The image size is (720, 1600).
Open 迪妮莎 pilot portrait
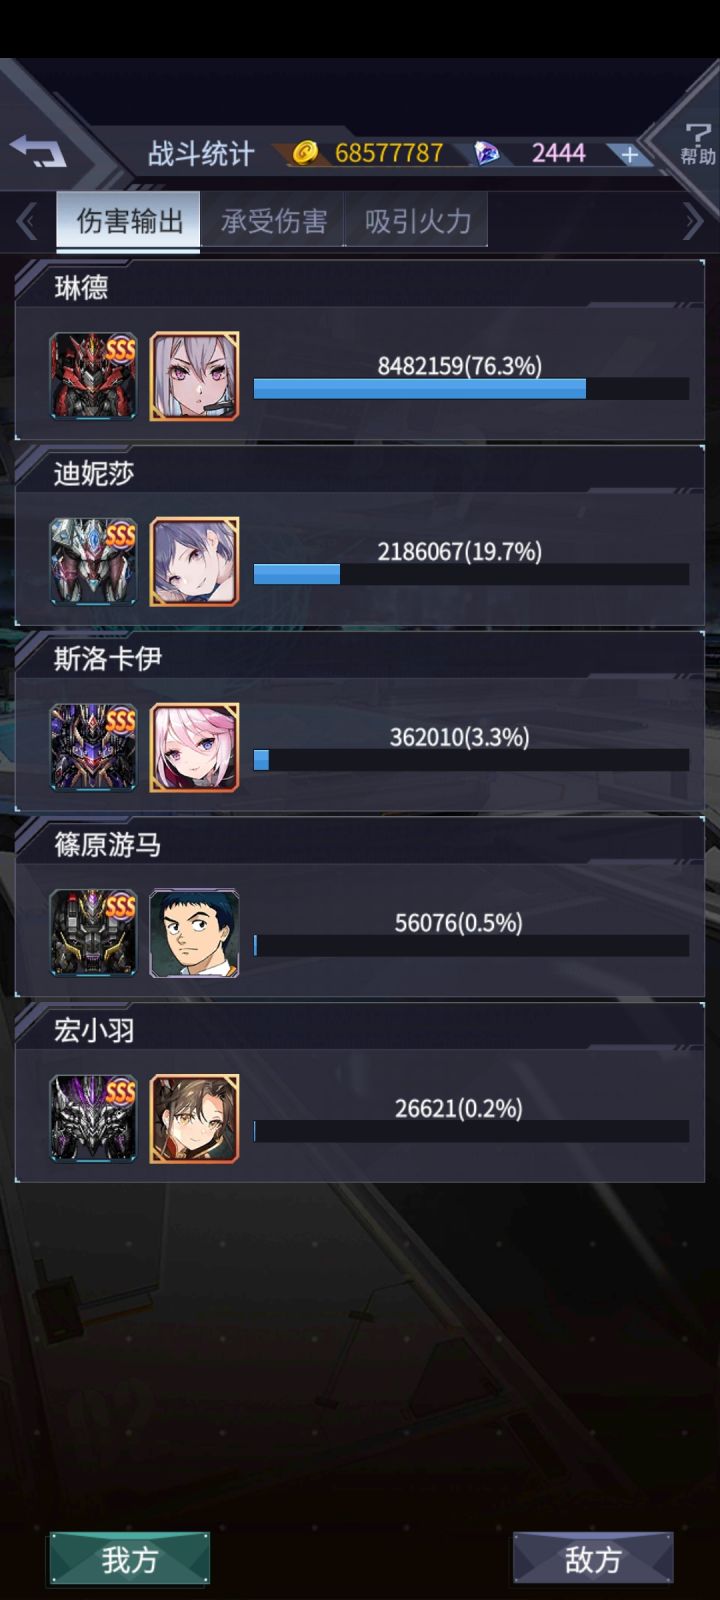tap(194, 561)
